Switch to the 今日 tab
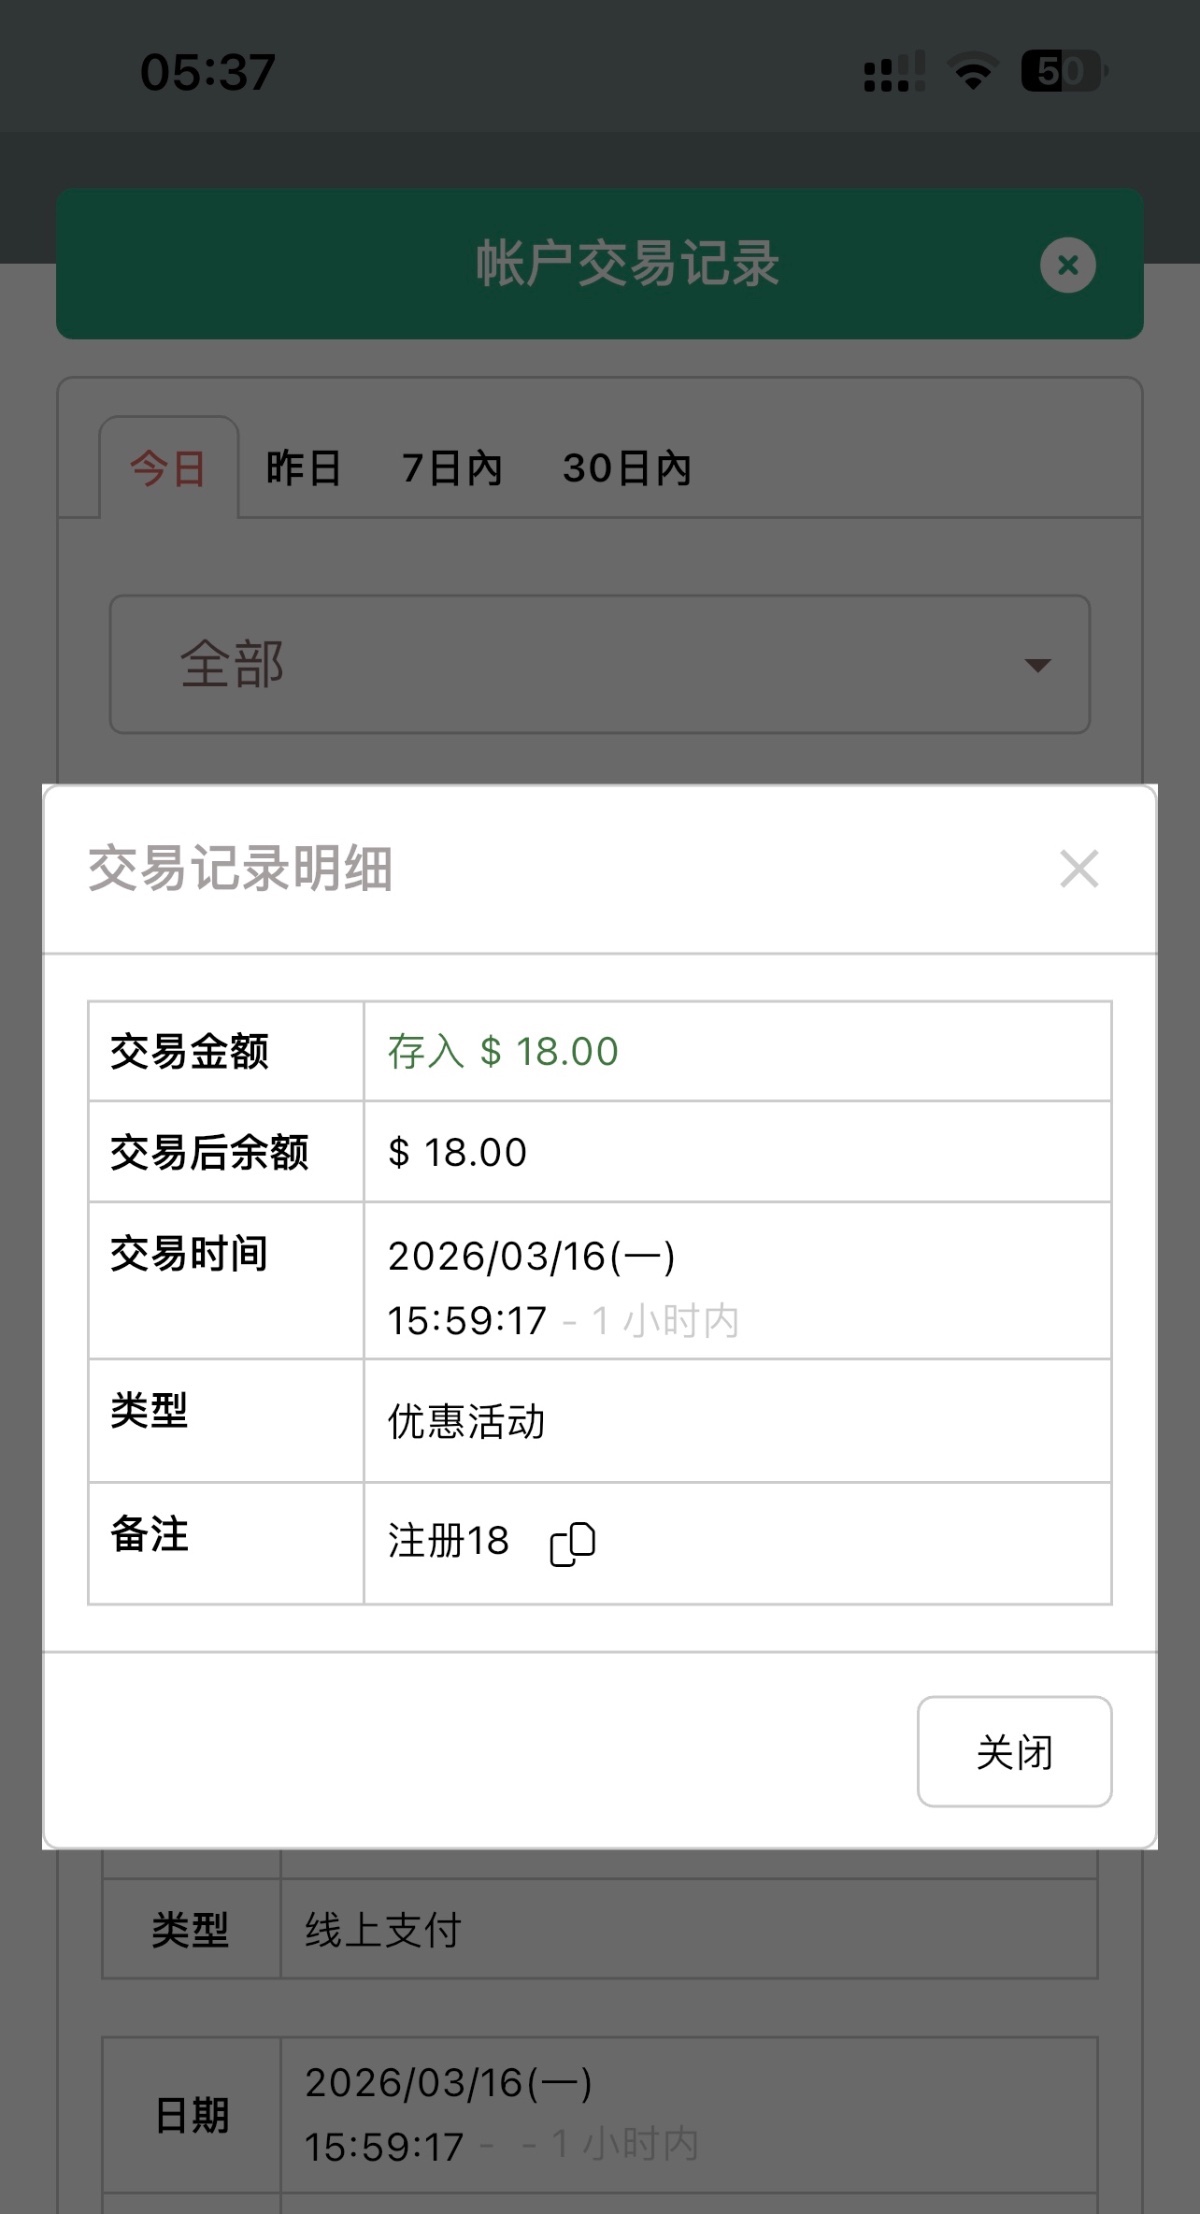The height and width of the screenshot is (2214, 1200). (x=168, y=468)
